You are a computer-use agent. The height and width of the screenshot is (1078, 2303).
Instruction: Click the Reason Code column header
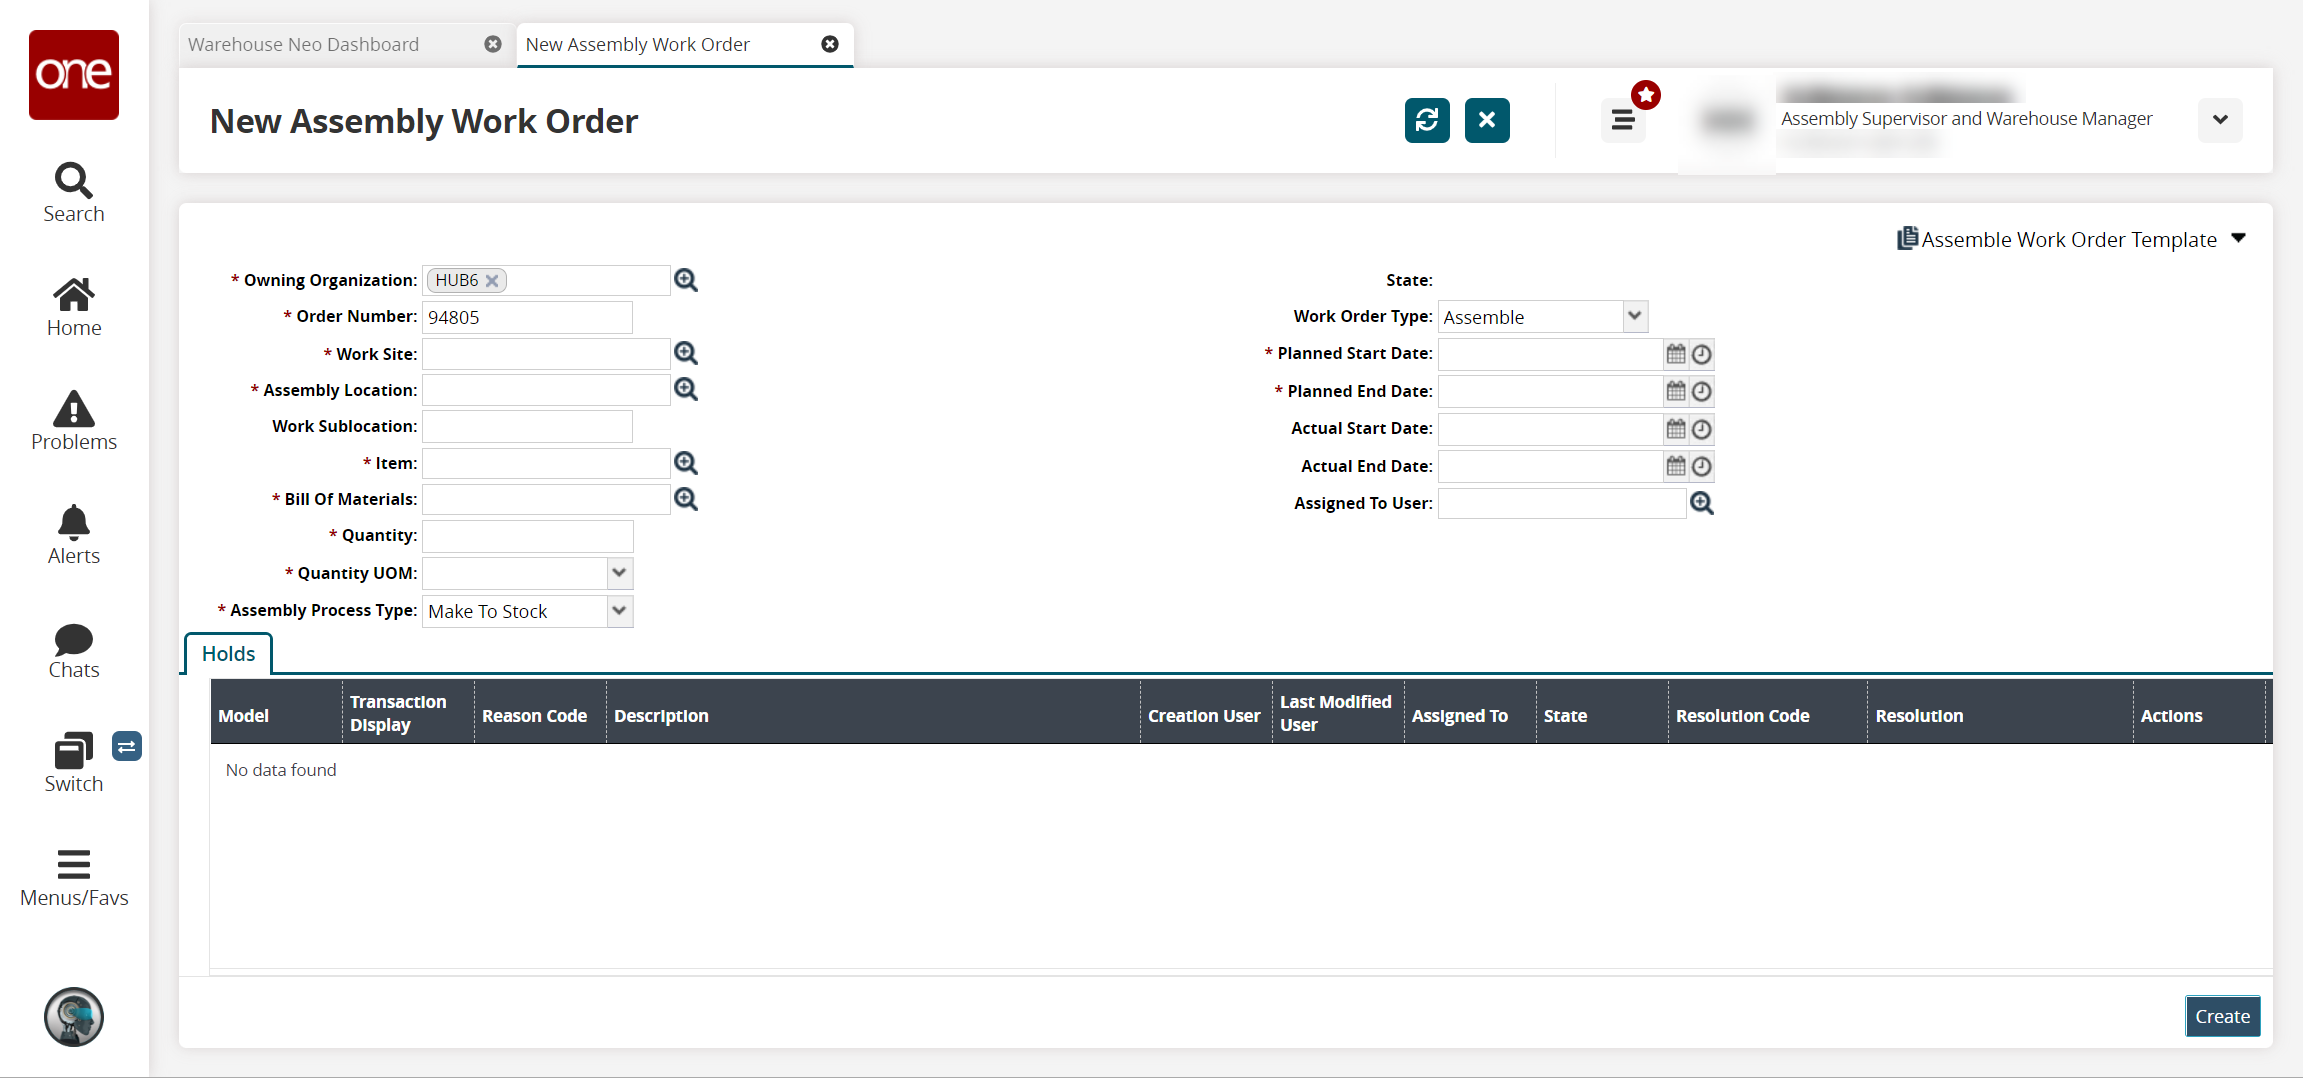[540, 712]
